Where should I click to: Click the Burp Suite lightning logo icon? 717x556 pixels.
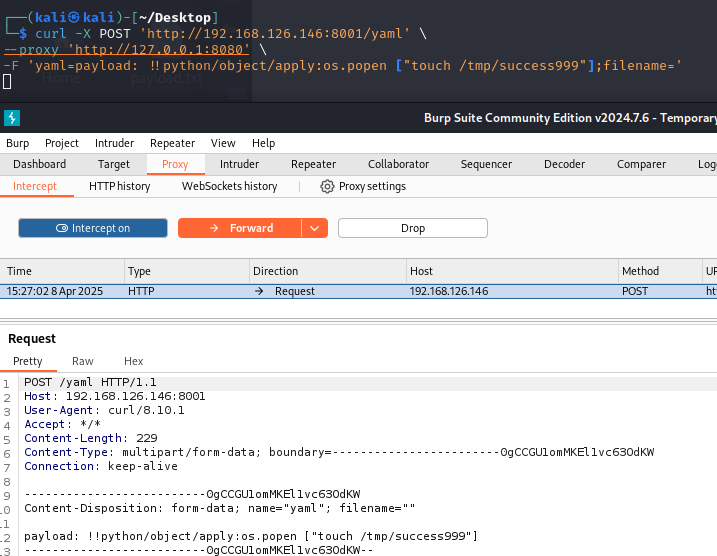12,118
